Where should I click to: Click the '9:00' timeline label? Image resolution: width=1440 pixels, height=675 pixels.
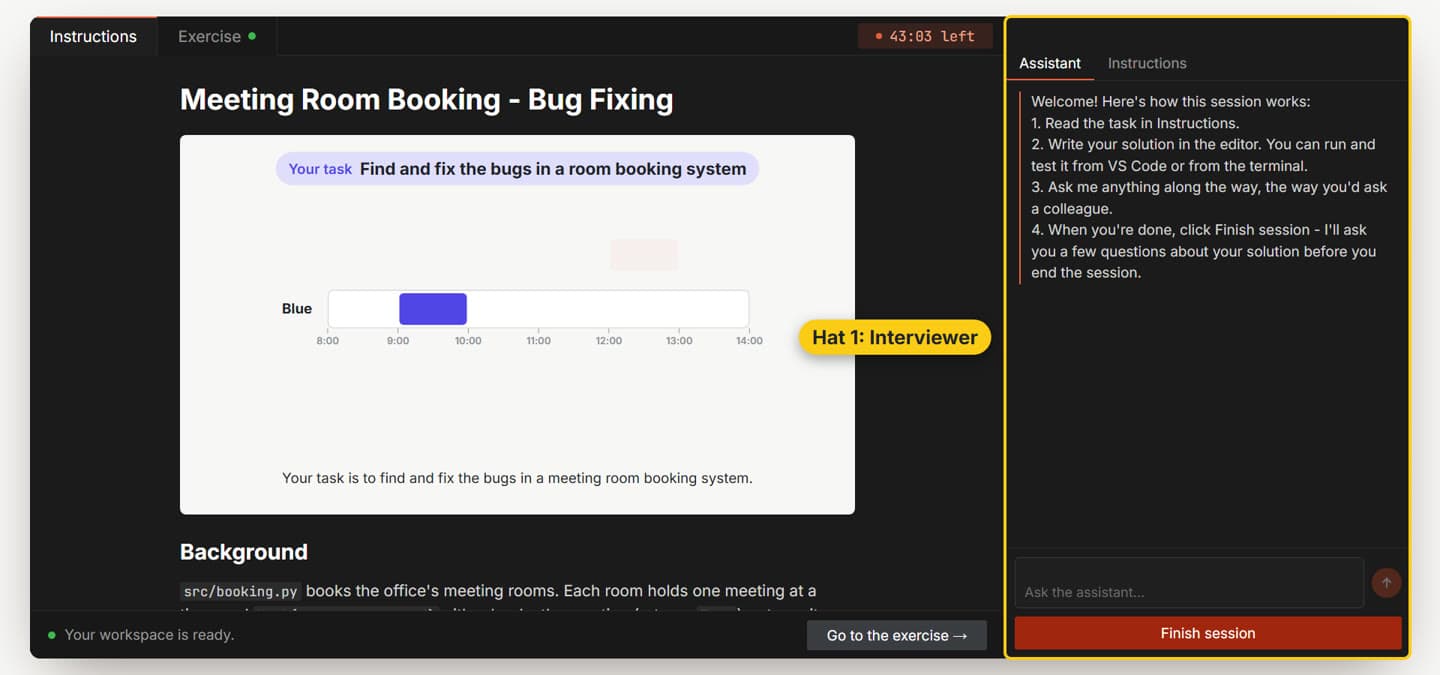(x=398, y=341)
